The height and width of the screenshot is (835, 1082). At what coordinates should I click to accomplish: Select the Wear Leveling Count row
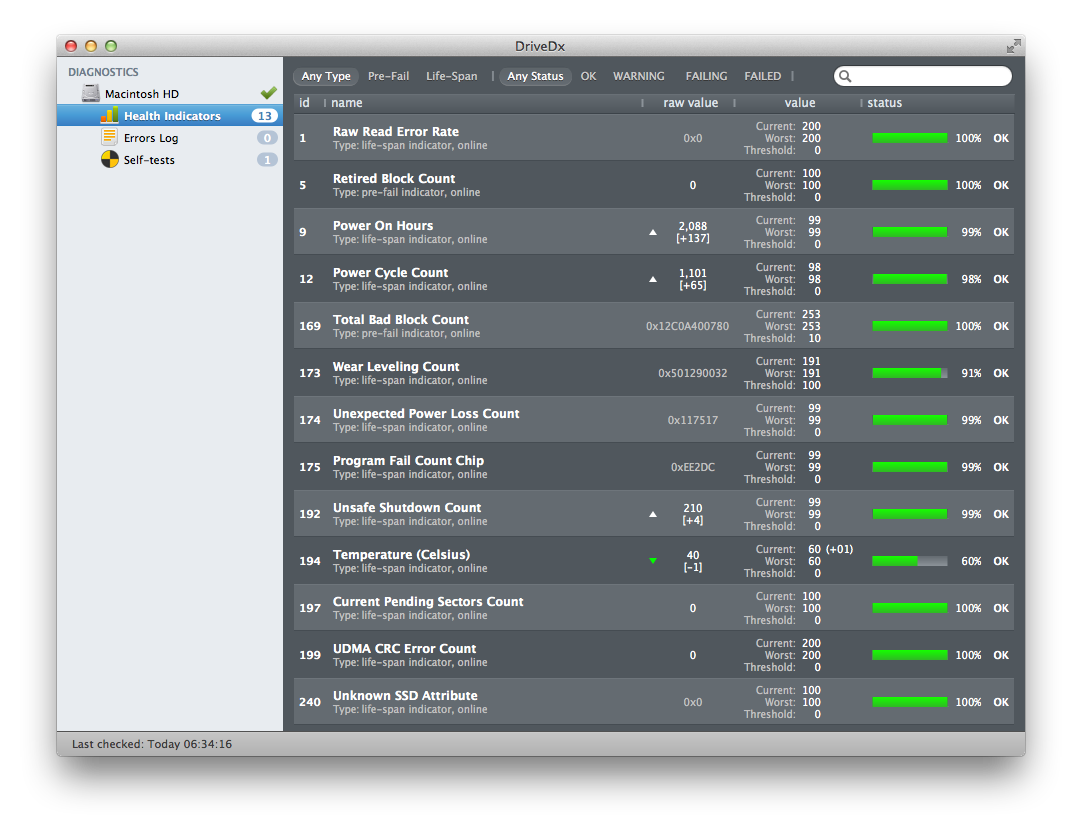tap(654, 373)
